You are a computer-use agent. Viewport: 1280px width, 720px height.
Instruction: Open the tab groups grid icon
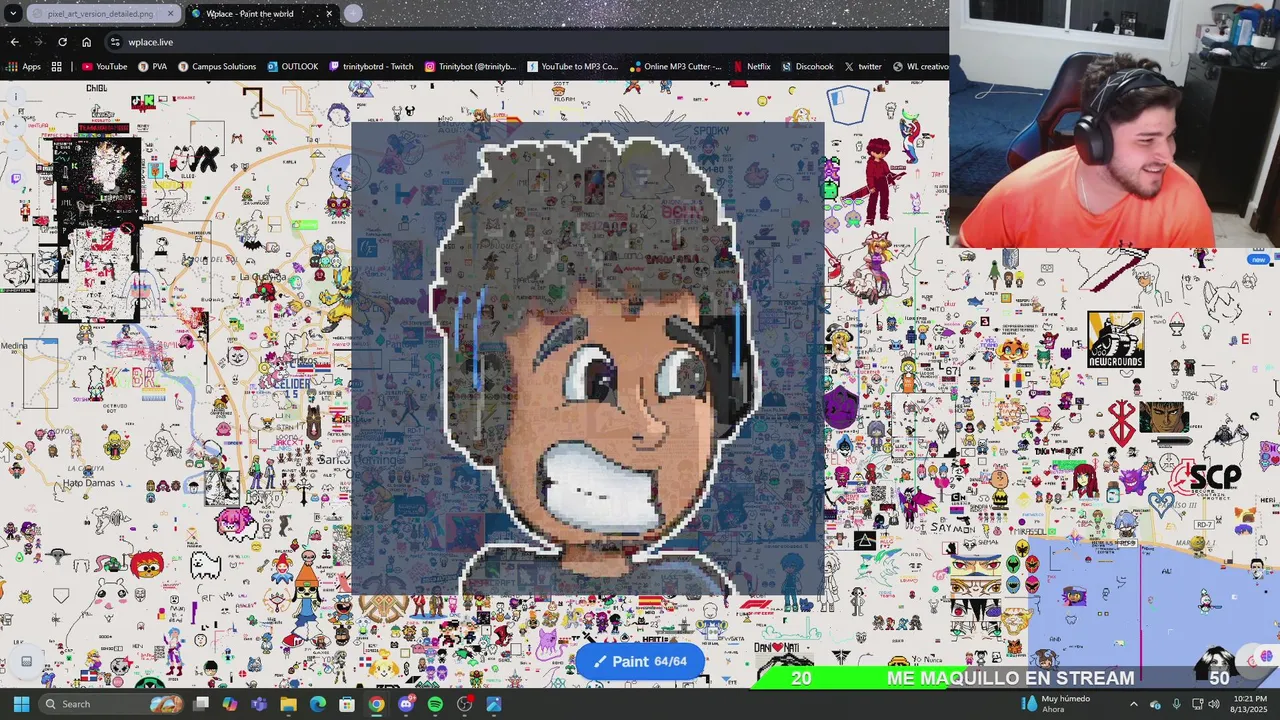(x=57, y=67)
